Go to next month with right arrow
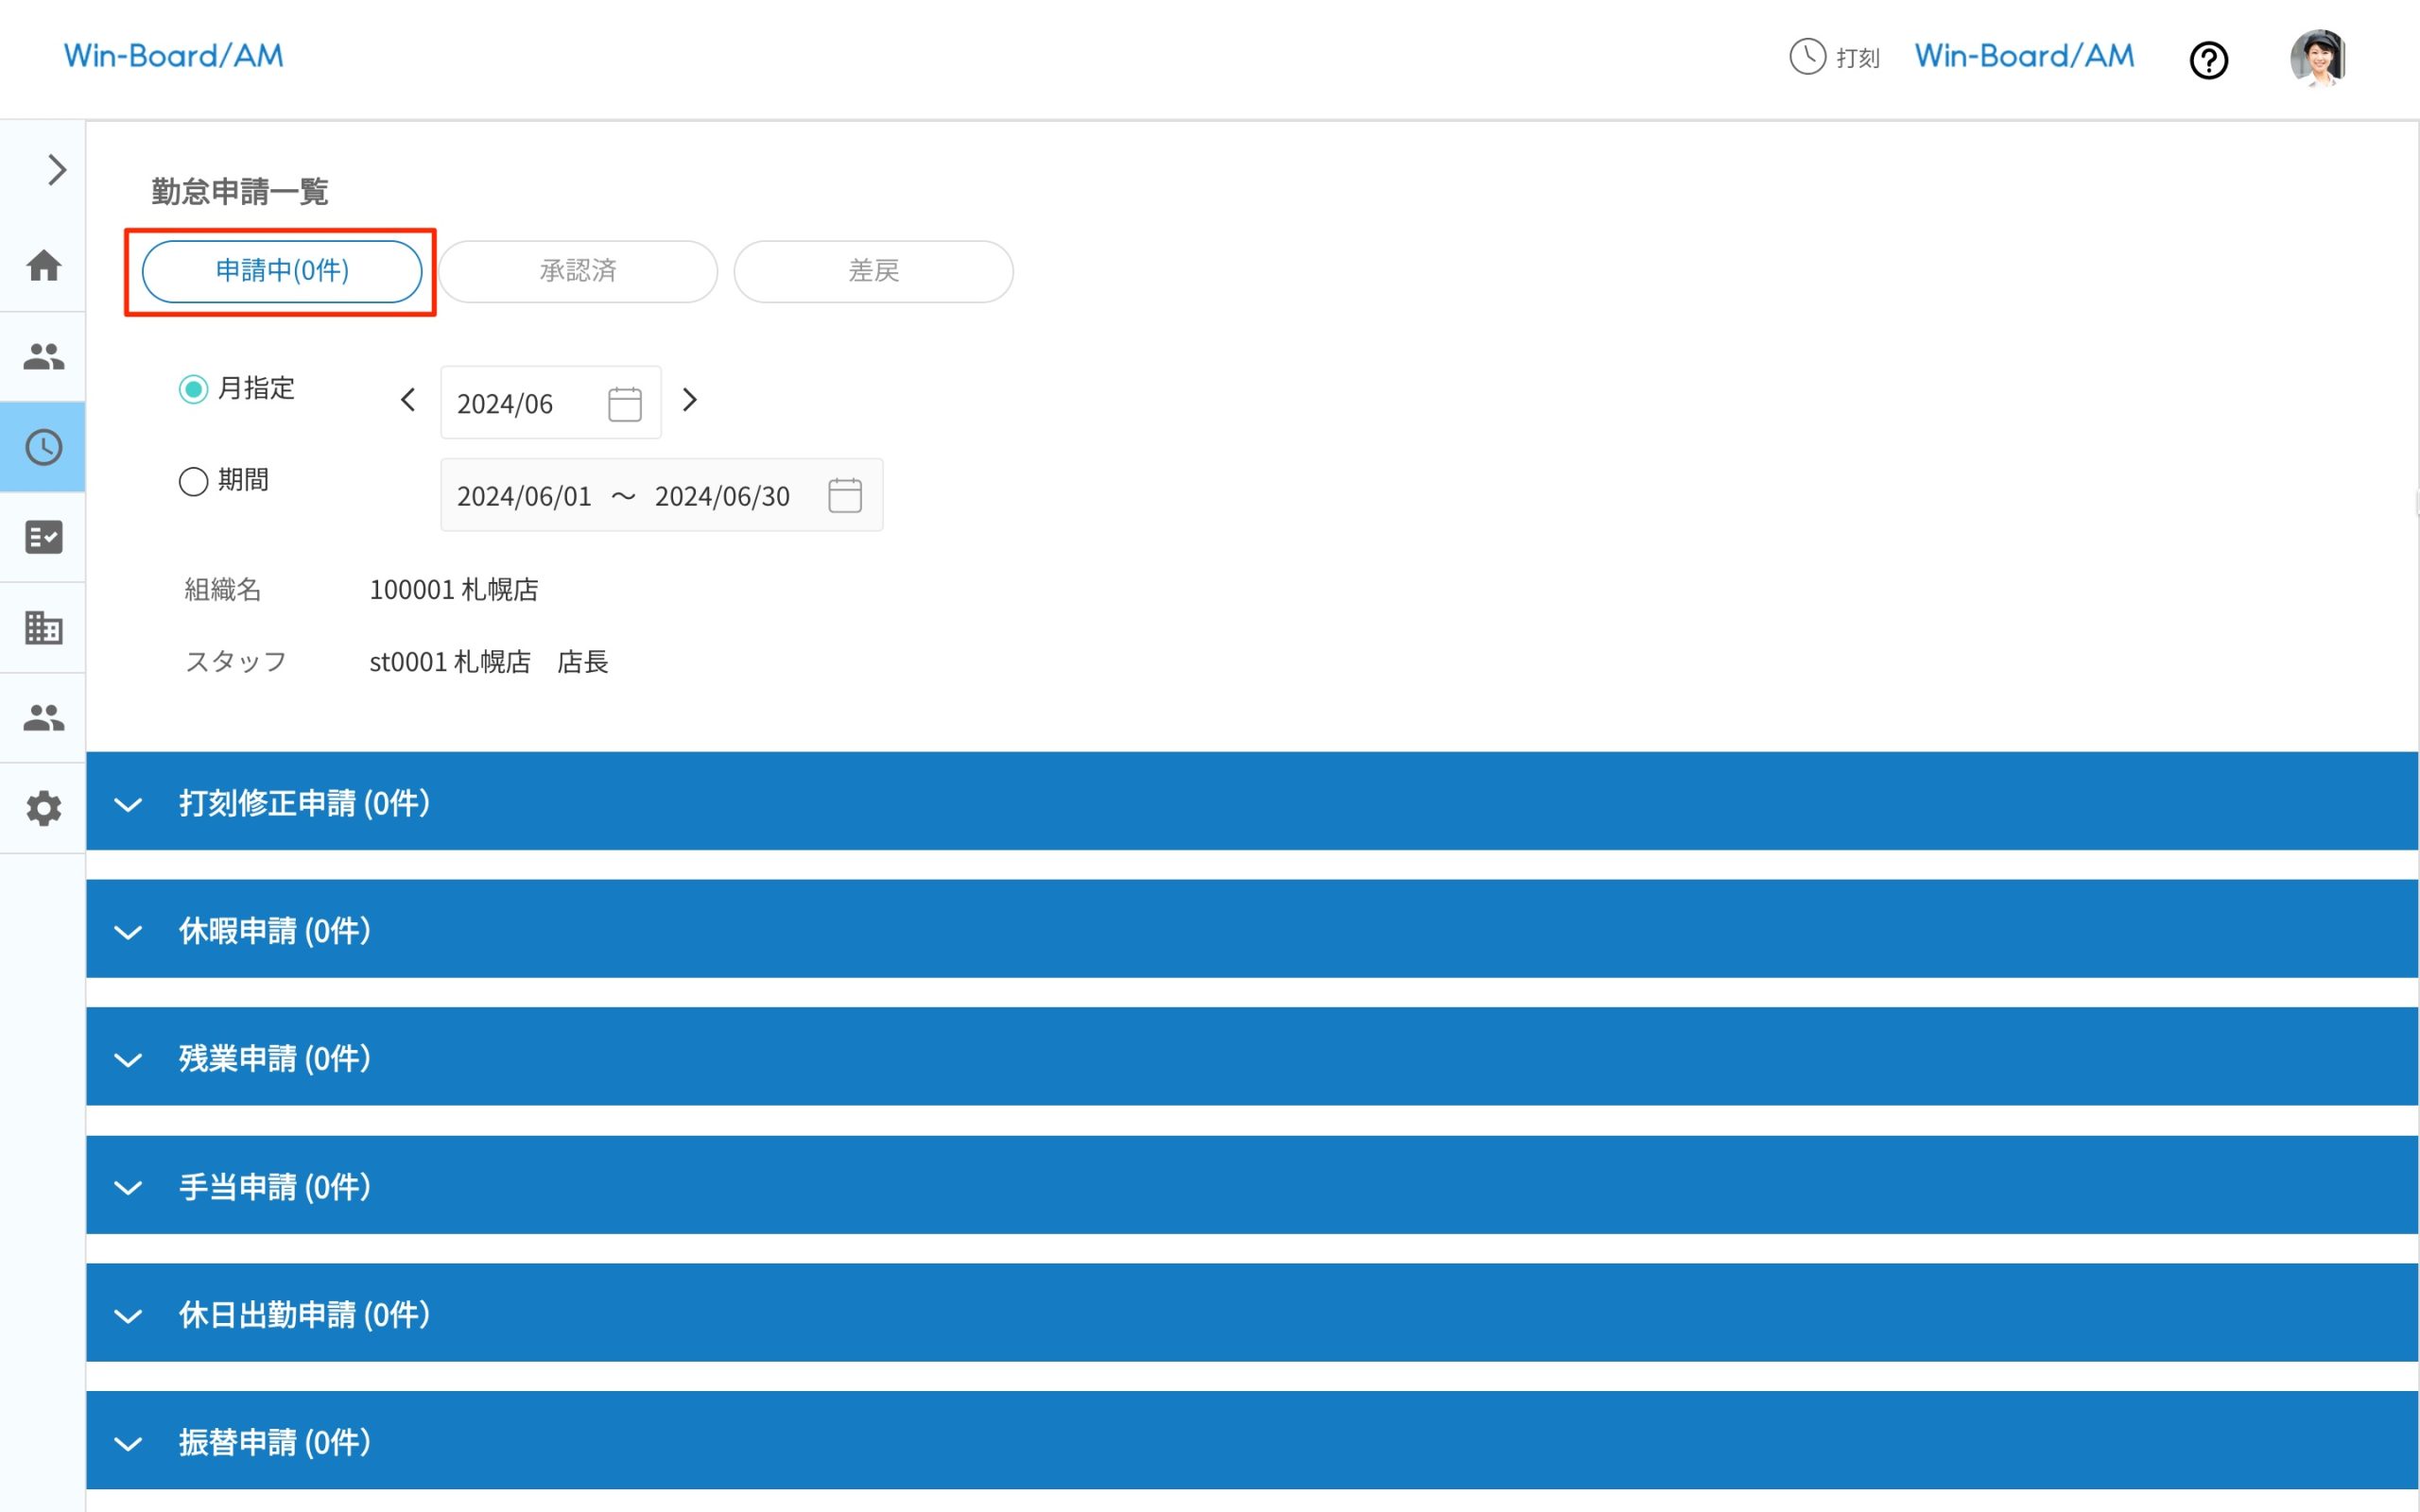 click(x=689, y=400)
